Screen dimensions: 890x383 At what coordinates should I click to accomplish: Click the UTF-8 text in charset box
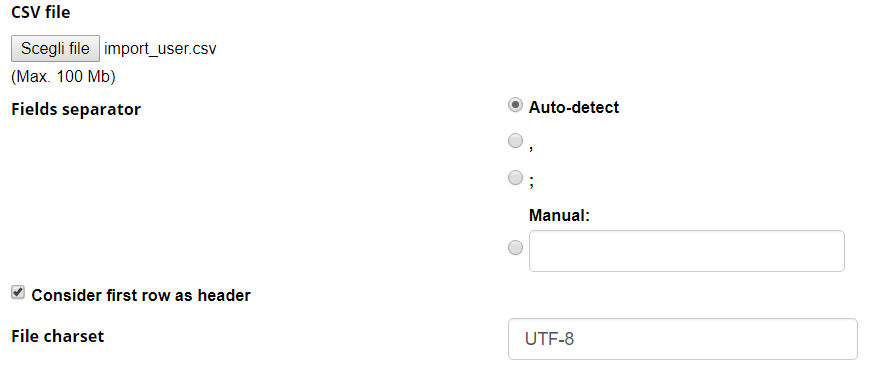pyautogui.click(x=549, y=339)
